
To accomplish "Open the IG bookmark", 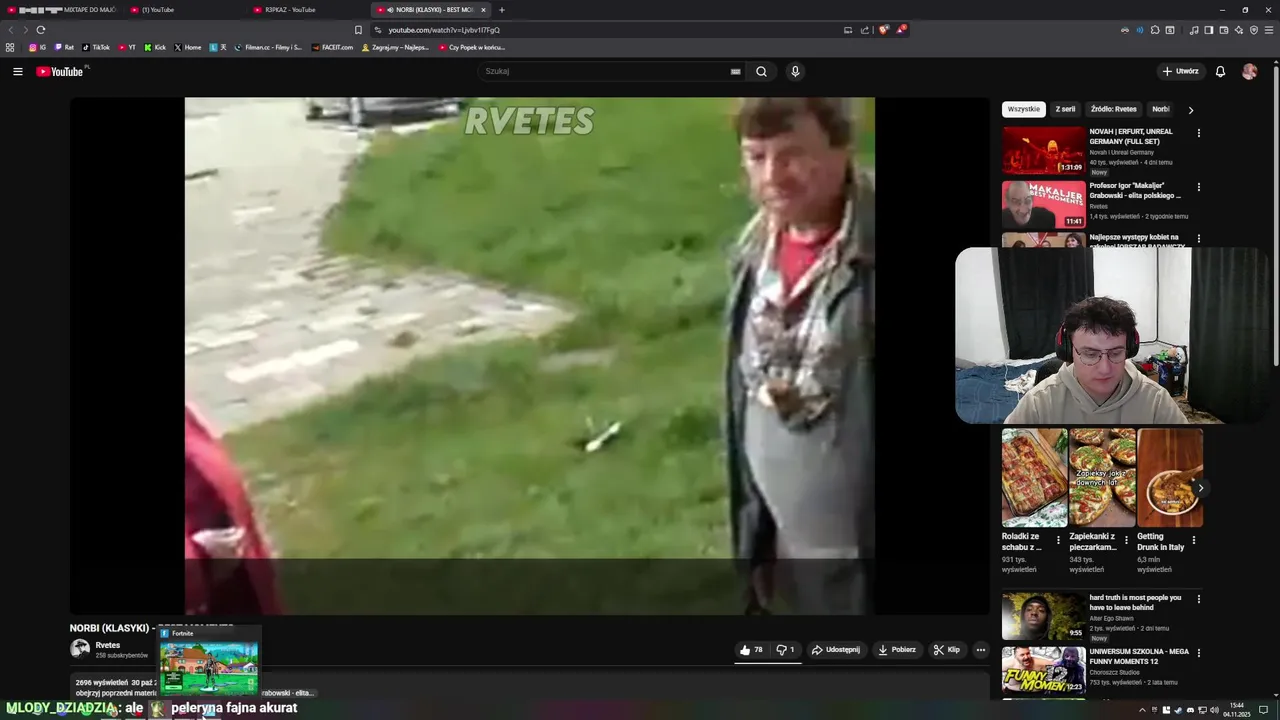I will (x=37, y=47).
